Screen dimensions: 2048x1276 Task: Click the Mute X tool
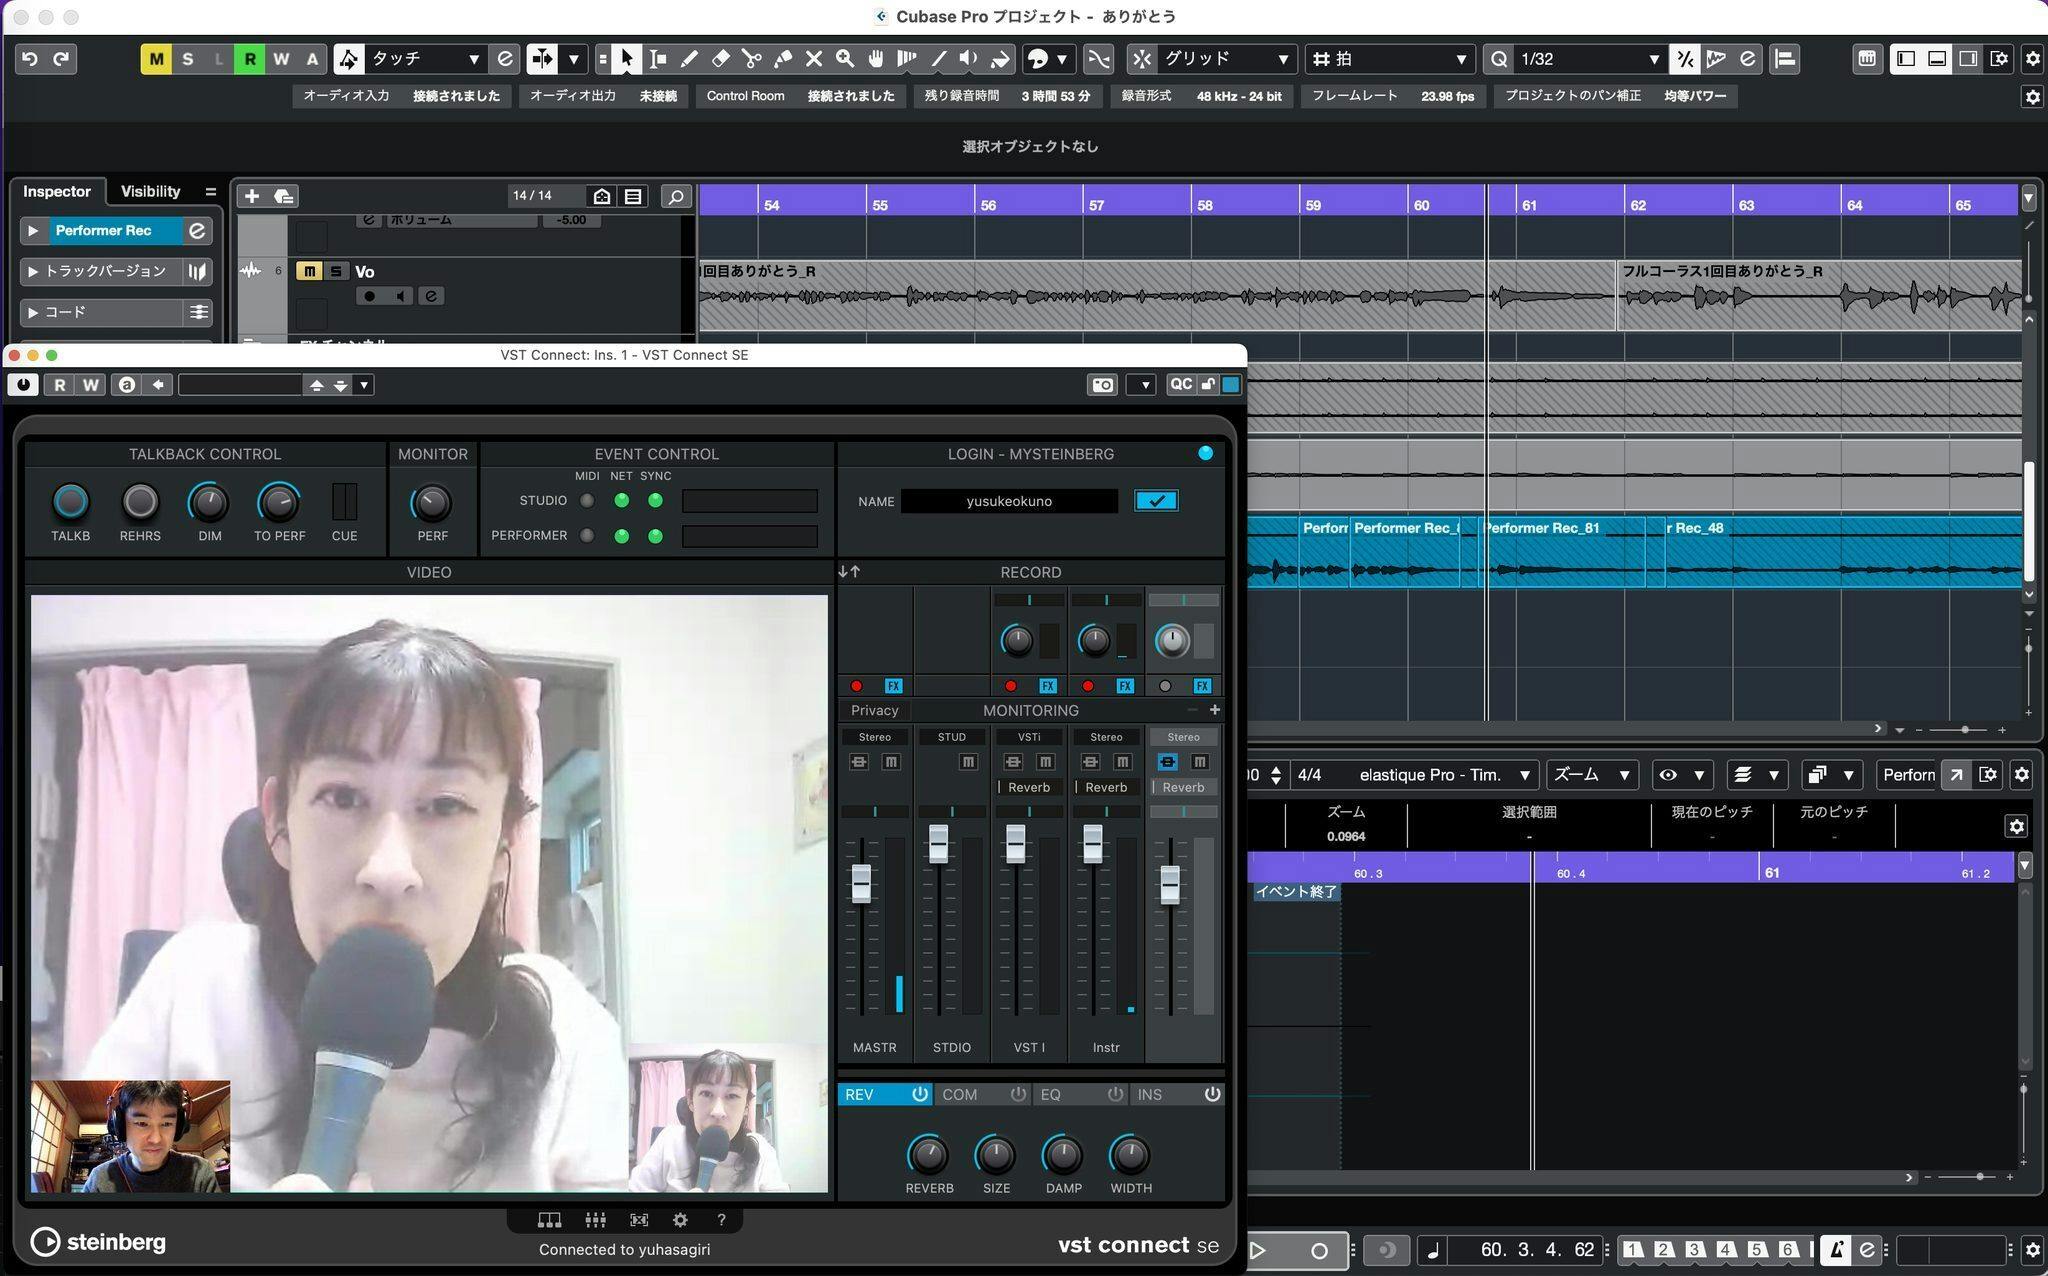coord(814,59)
